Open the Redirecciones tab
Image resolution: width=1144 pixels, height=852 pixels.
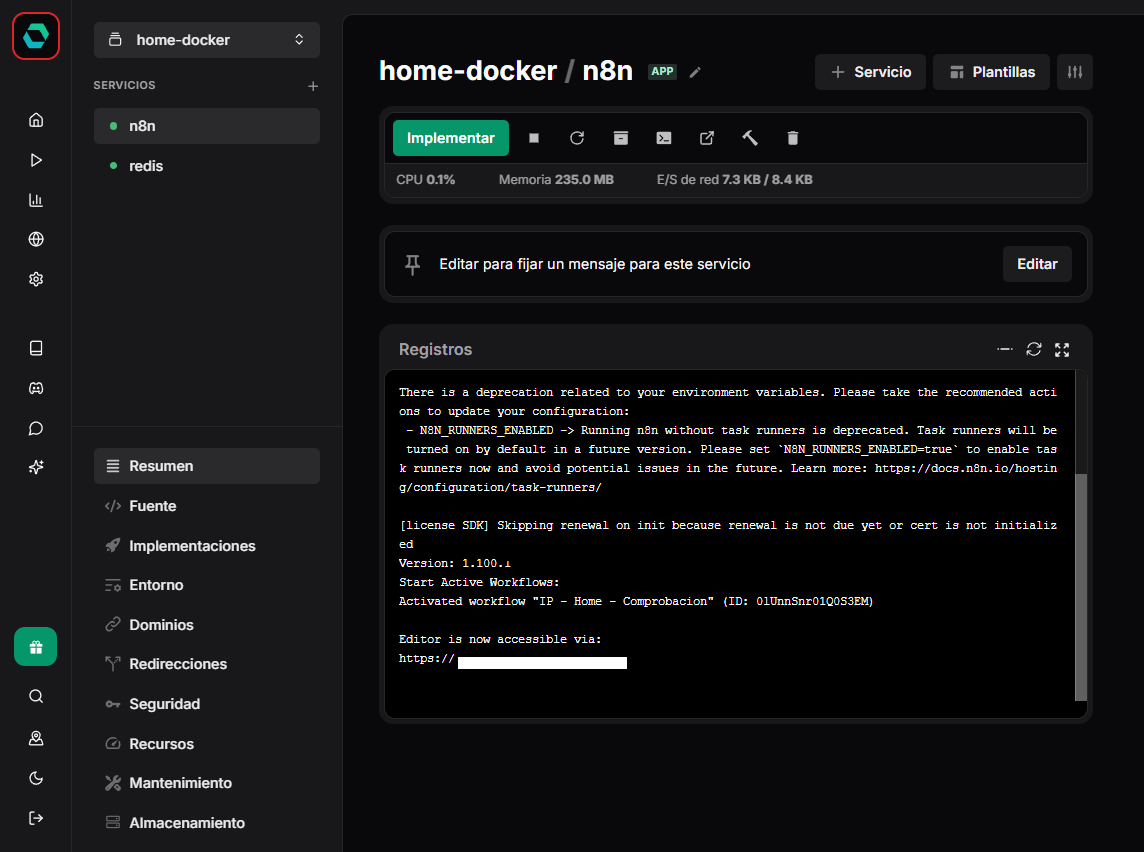[206, 665]
